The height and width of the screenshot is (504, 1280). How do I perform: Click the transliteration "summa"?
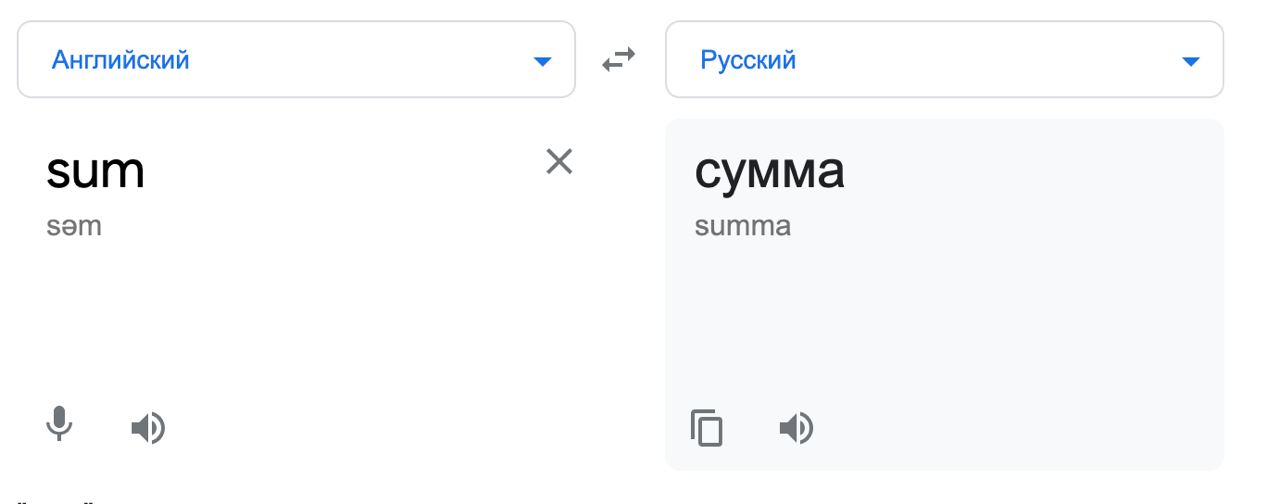(742, 226)
